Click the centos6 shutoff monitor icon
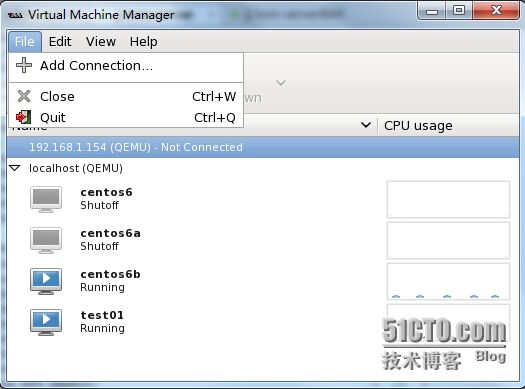The height and width of the screenshot is (389, 525). [x=46, y=200]
